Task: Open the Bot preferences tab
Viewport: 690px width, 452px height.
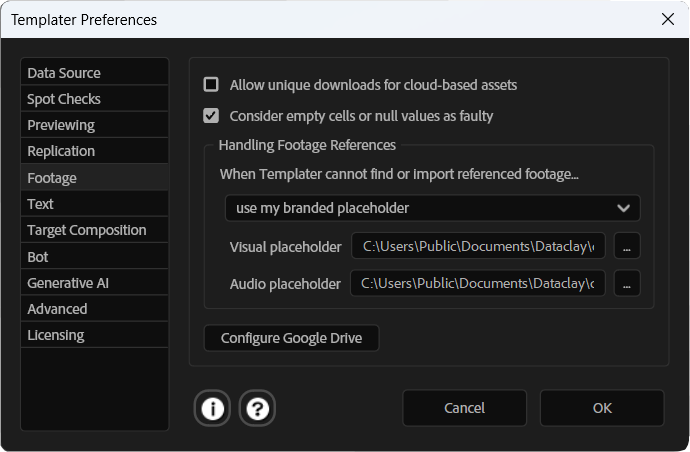Action: [x=95, y=256]
